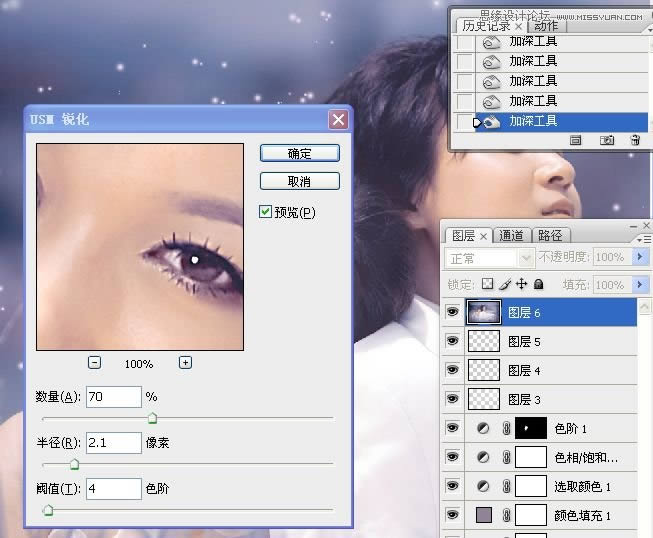Open the blend mode dropdown showing 正常
Viewport: 653px width, 538px height.
(490, 258)
